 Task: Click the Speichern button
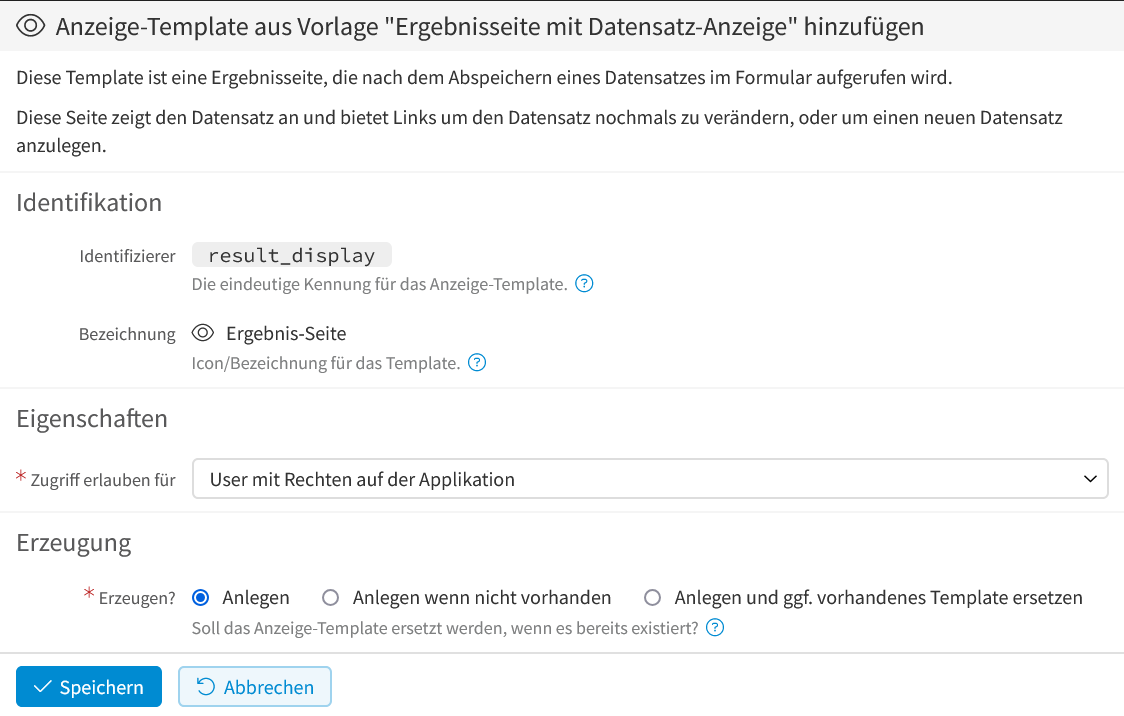[89, 687]
